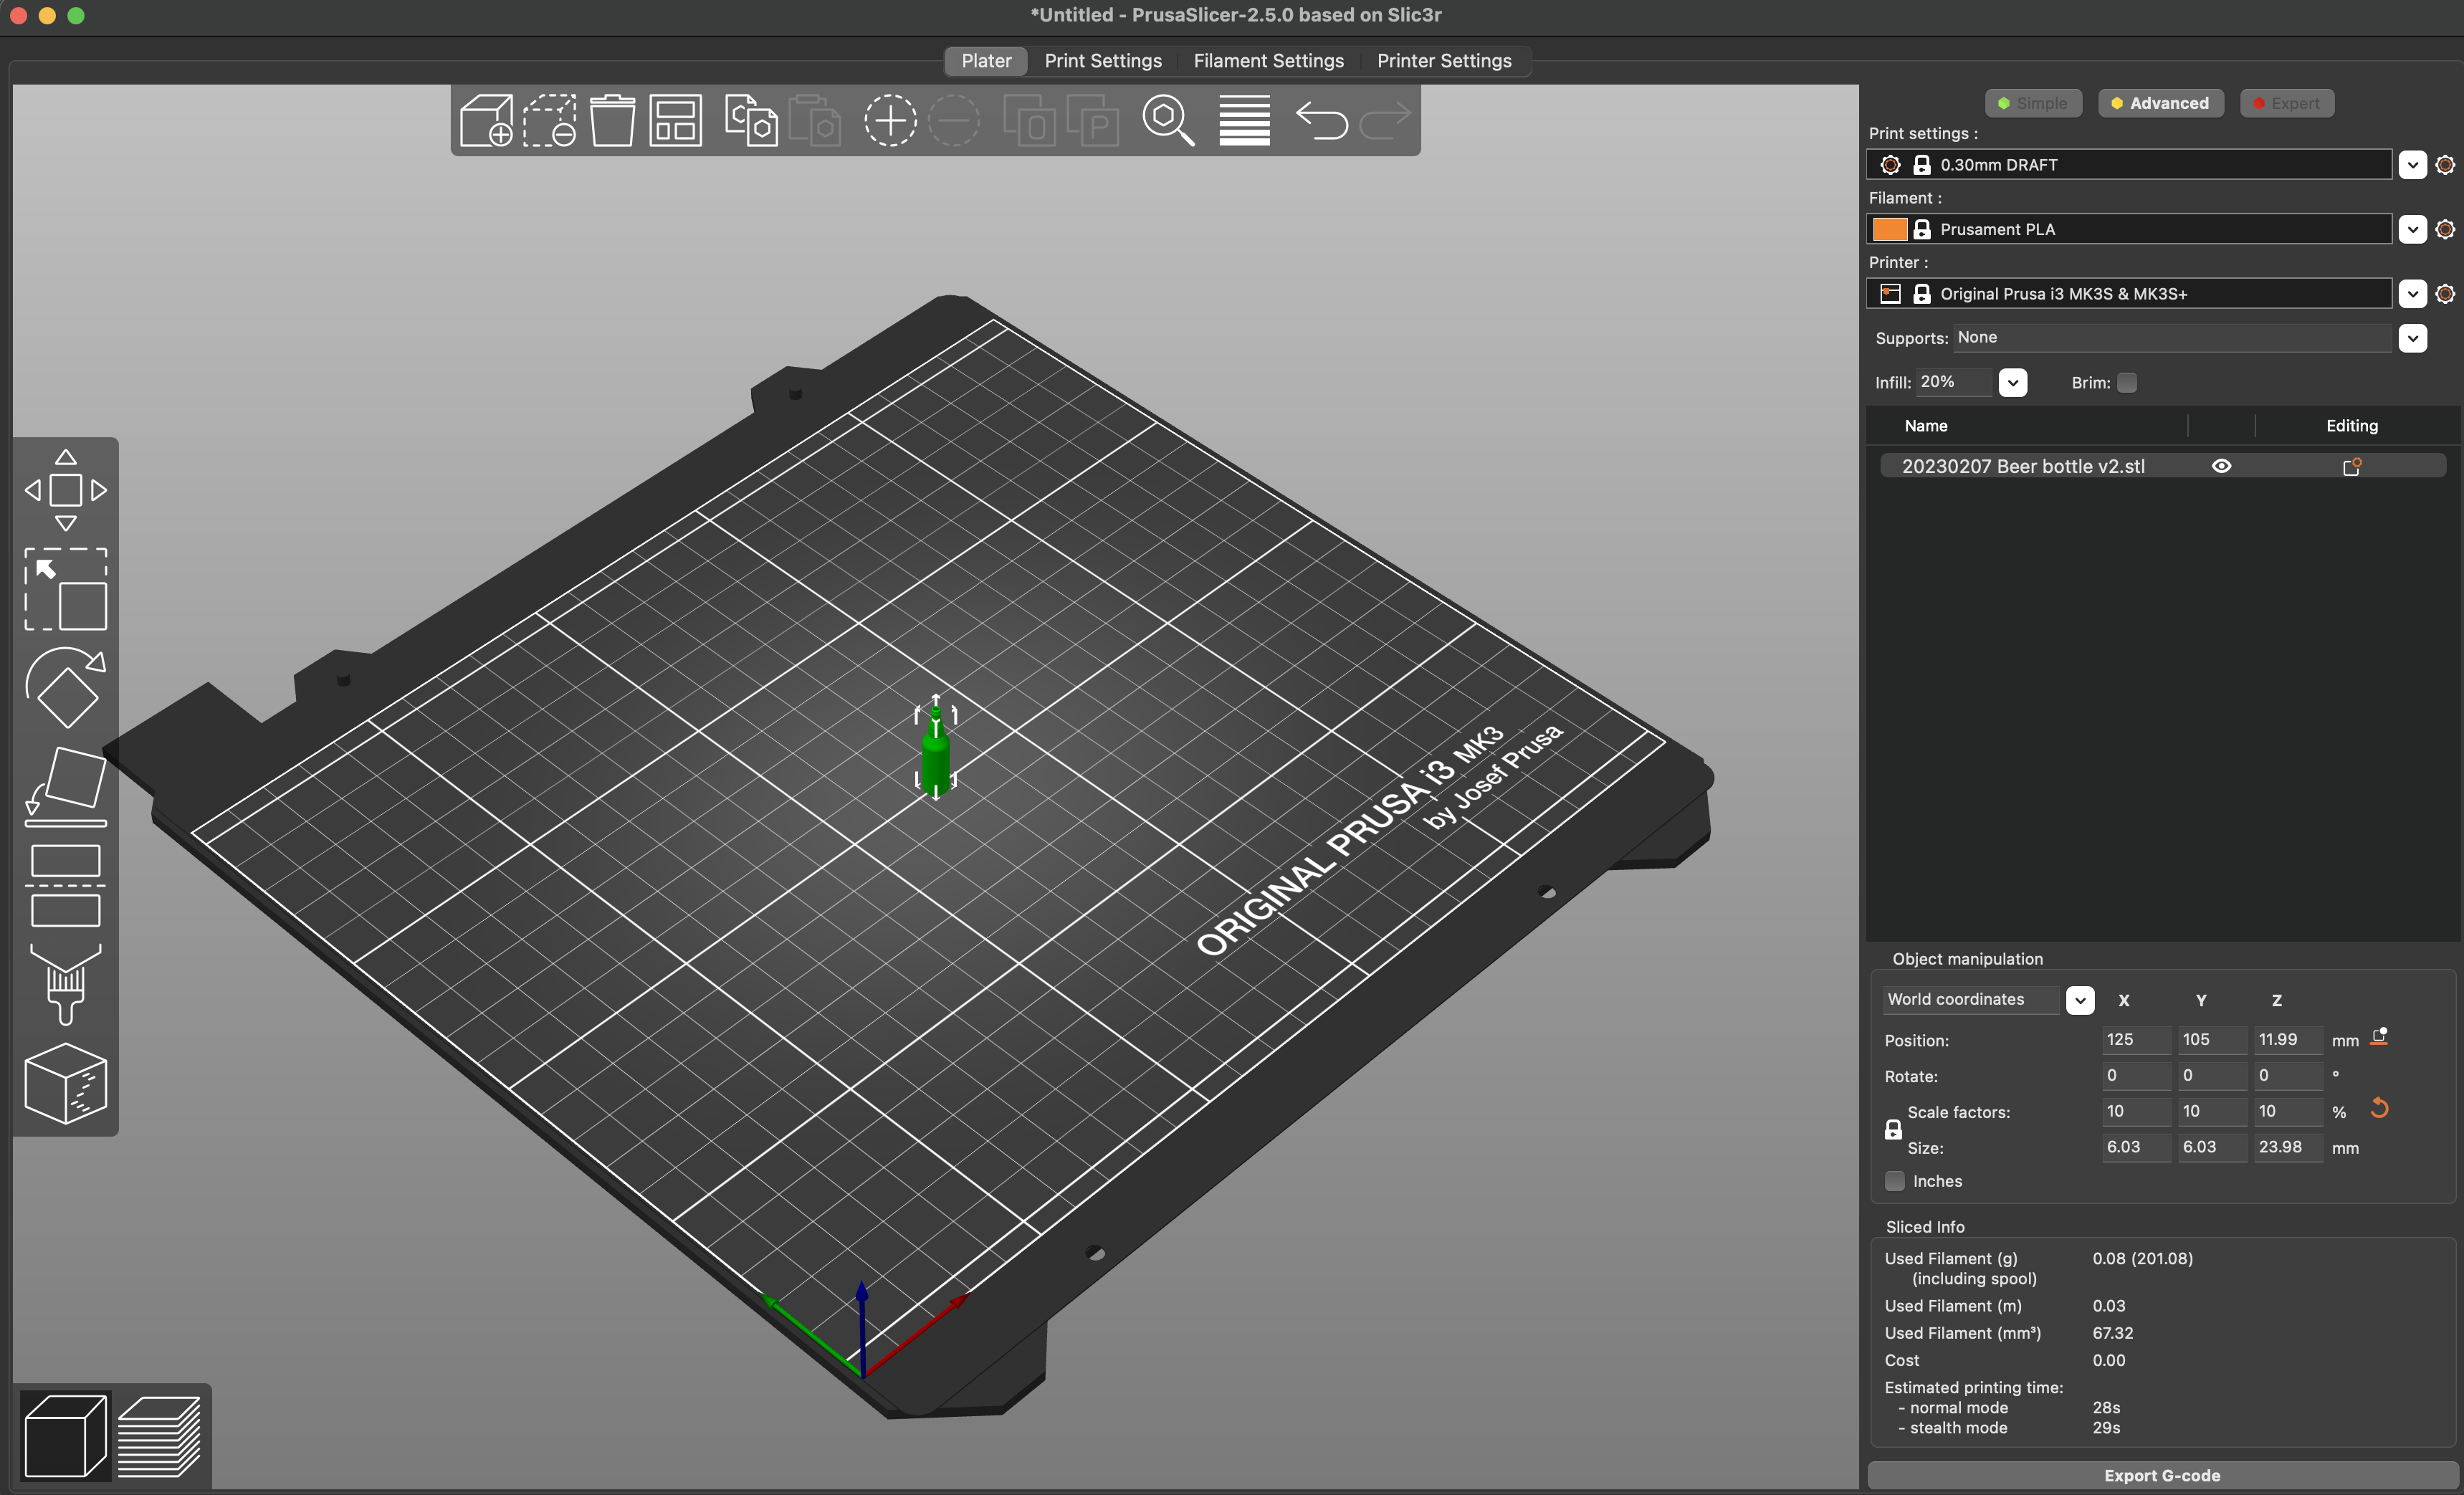Image resolution: width=2464 pixels, height=1495 pixels.
Task: Open print settings gear edit icon
Action: [x=2445, y=165]
